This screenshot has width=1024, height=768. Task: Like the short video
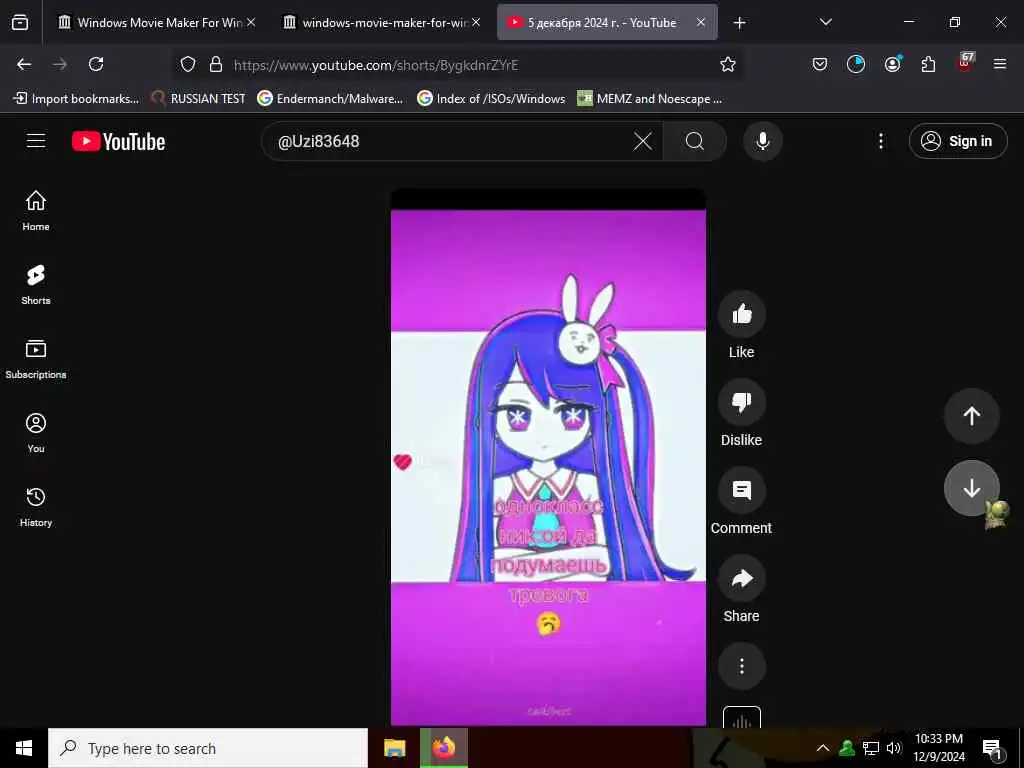[x=742, y=314]
